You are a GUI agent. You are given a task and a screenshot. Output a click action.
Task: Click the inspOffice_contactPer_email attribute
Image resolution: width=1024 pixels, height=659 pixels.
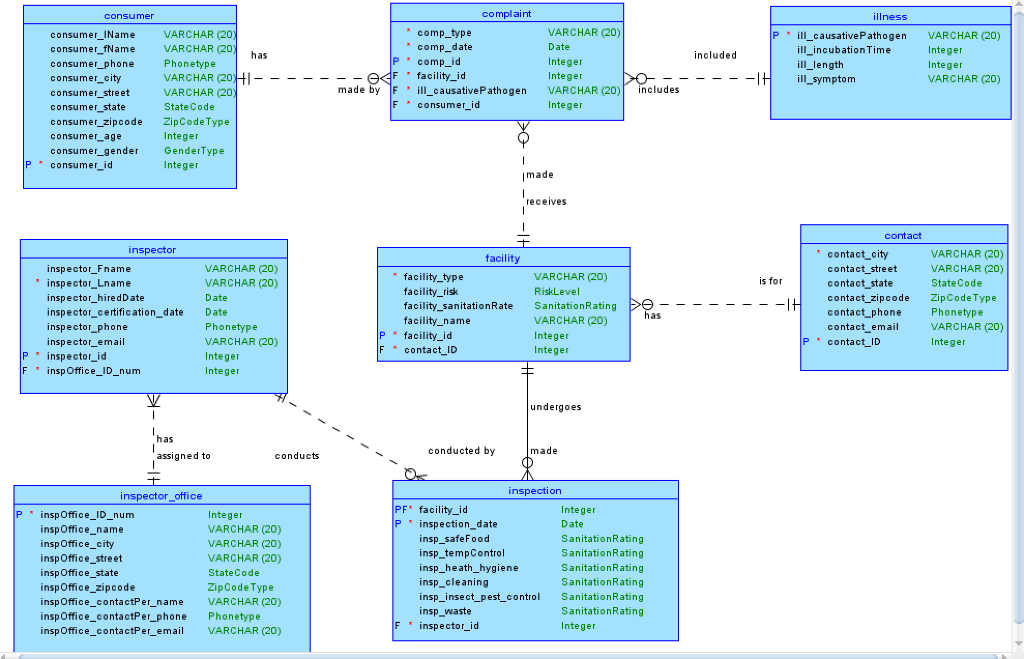coord(112,631)
